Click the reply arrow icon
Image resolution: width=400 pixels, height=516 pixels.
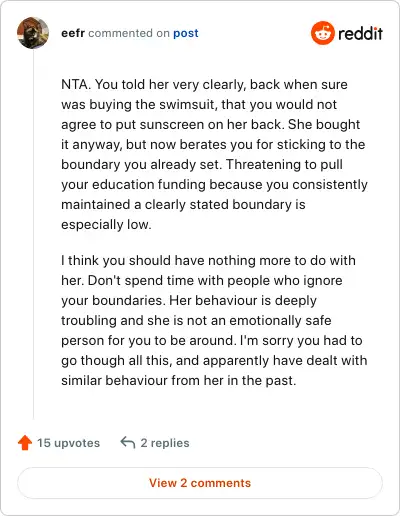128,443
